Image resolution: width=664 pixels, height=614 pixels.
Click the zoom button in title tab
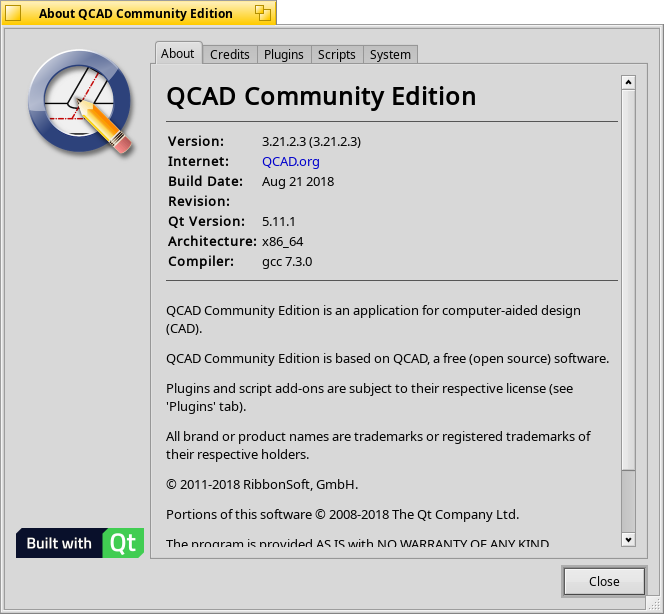tap(263, 13)
